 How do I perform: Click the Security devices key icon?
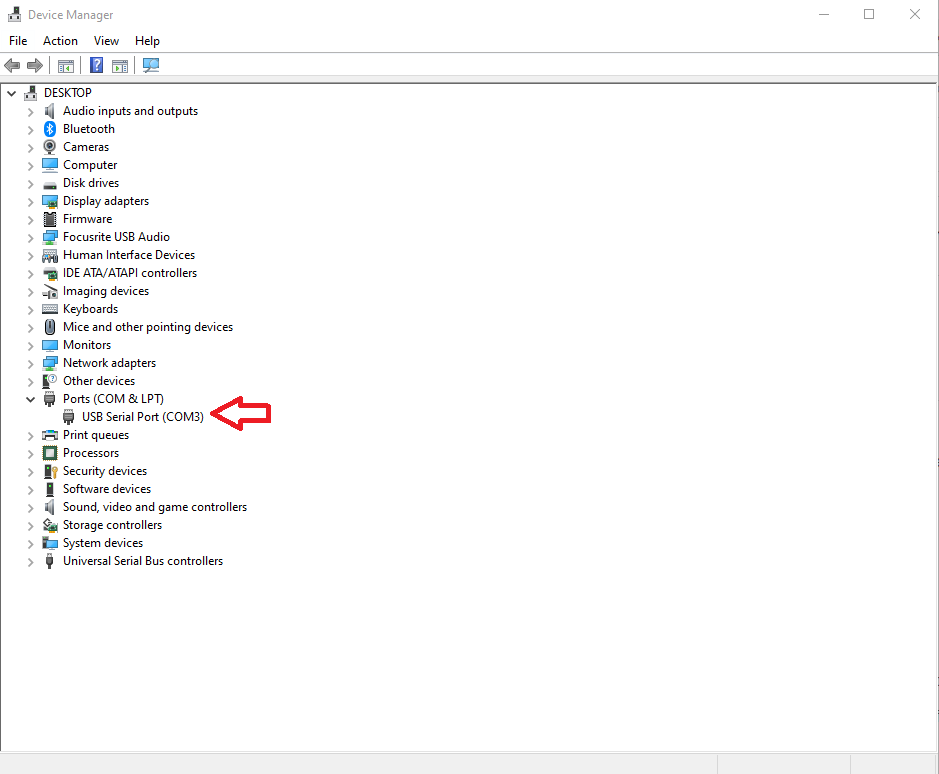pos(50,471)
